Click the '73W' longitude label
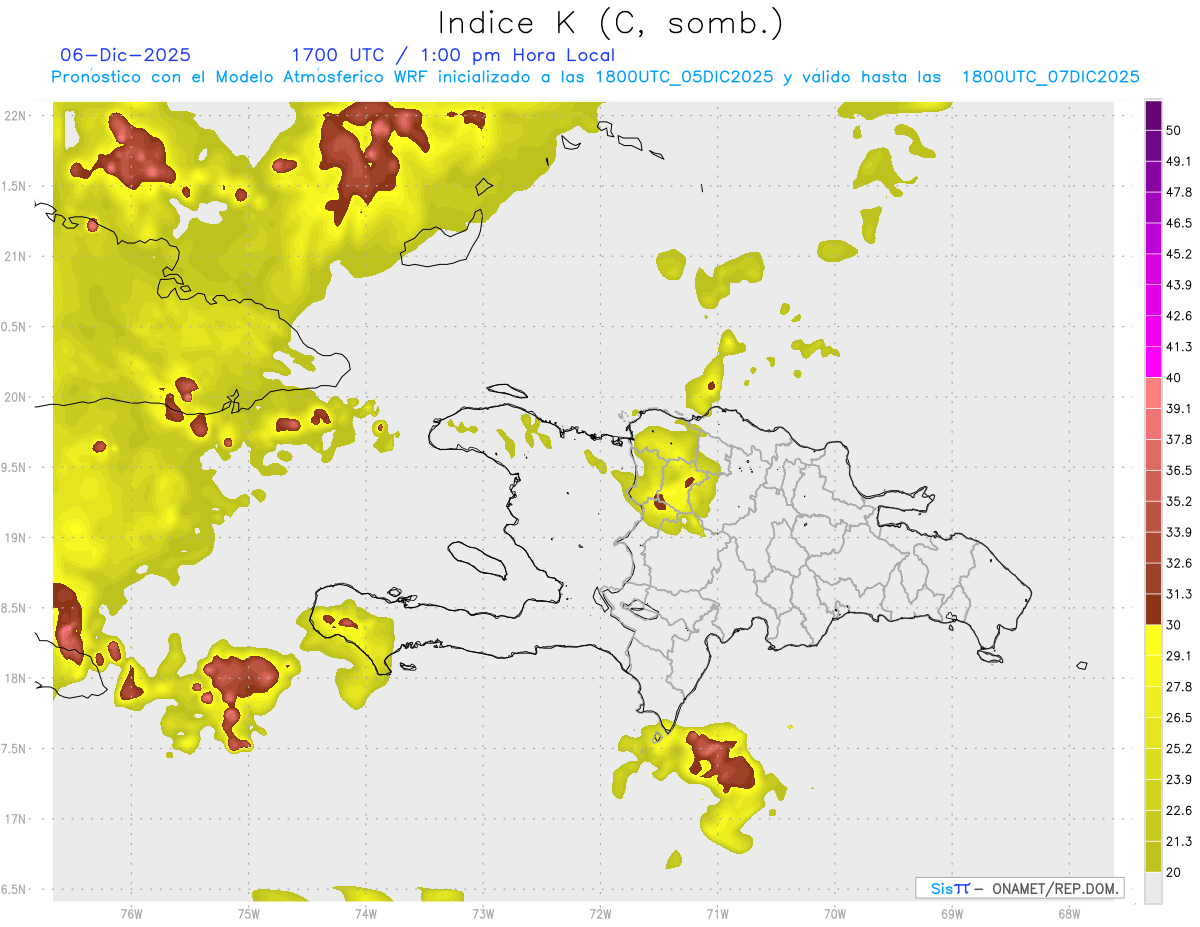Image resolution: width=1200 pixels, height=927 pixels. pos(483,913)
